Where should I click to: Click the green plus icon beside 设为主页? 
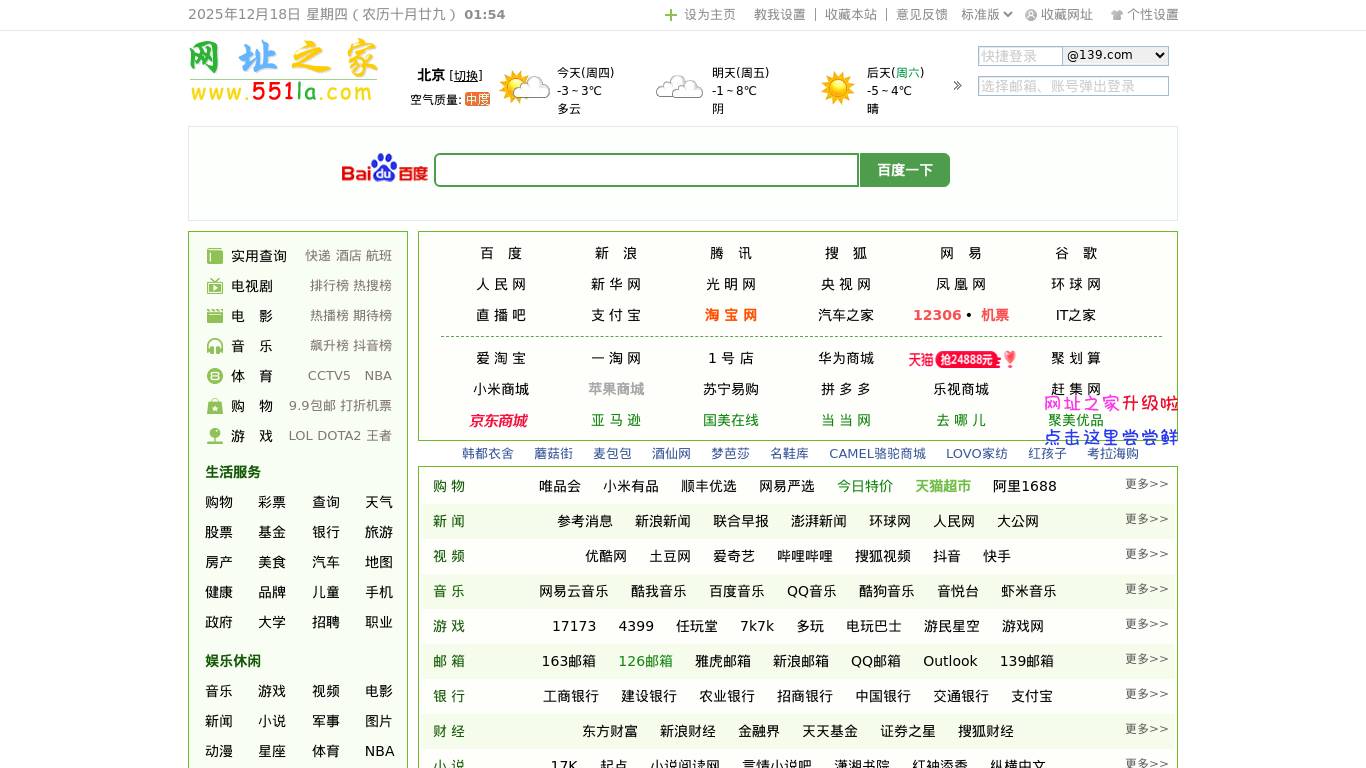(671, 15)
